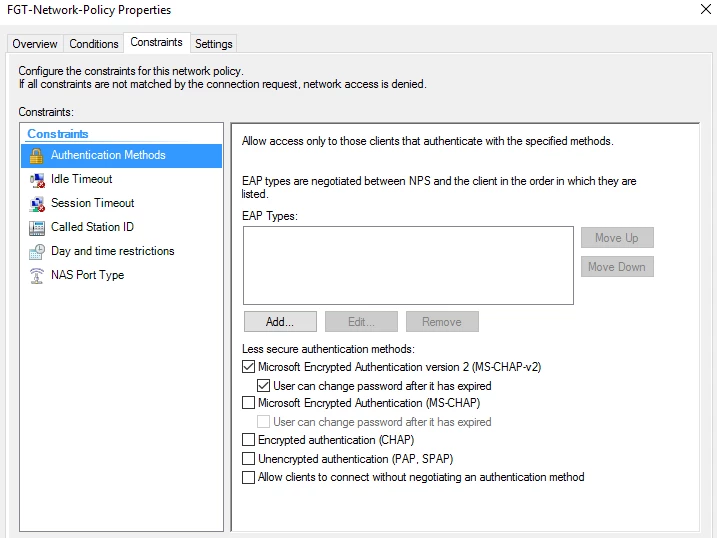This screenshot has height=538, width=717.
Task: Click the Session Timeout icon
Action: tap(37, 204)
